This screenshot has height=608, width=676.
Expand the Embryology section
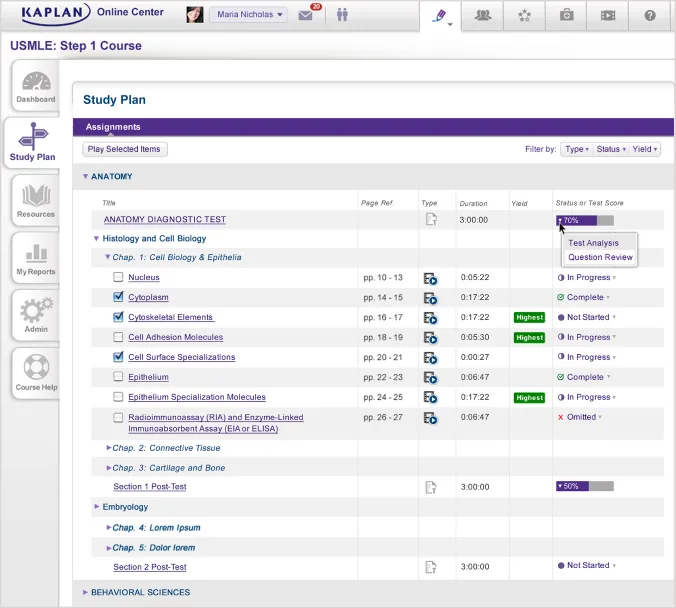point(97,506)
